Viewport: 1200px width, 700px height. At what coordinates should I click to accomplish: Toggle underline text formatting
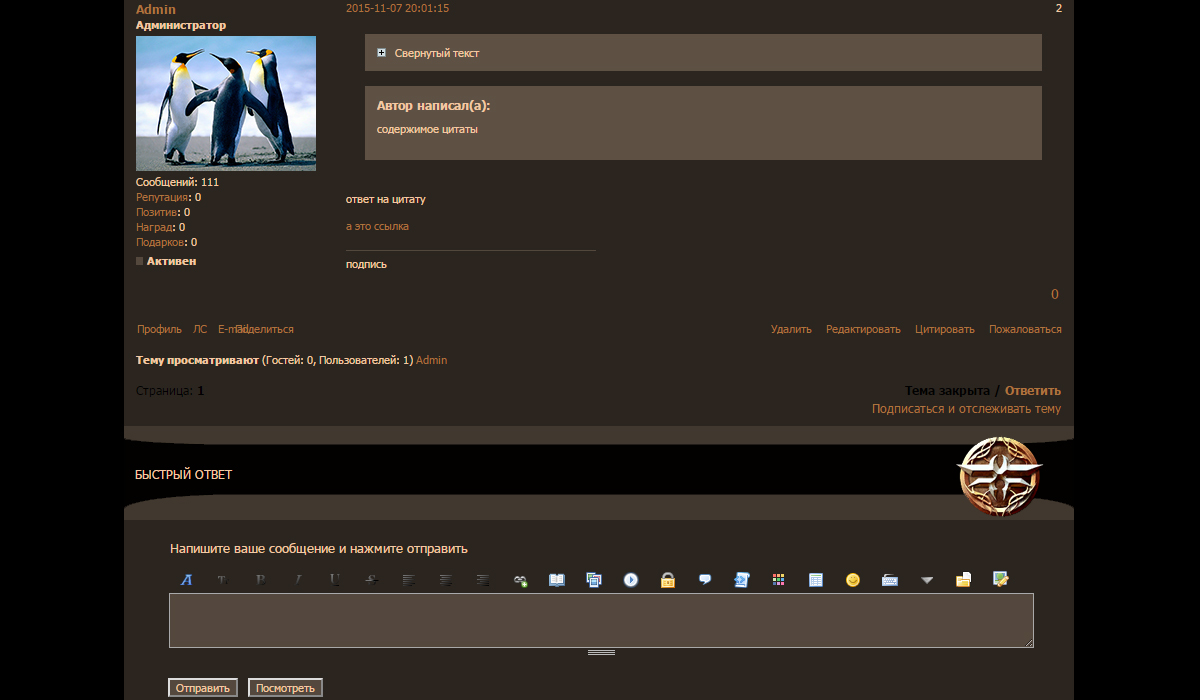pyautogui.click(x=334, y=580)
